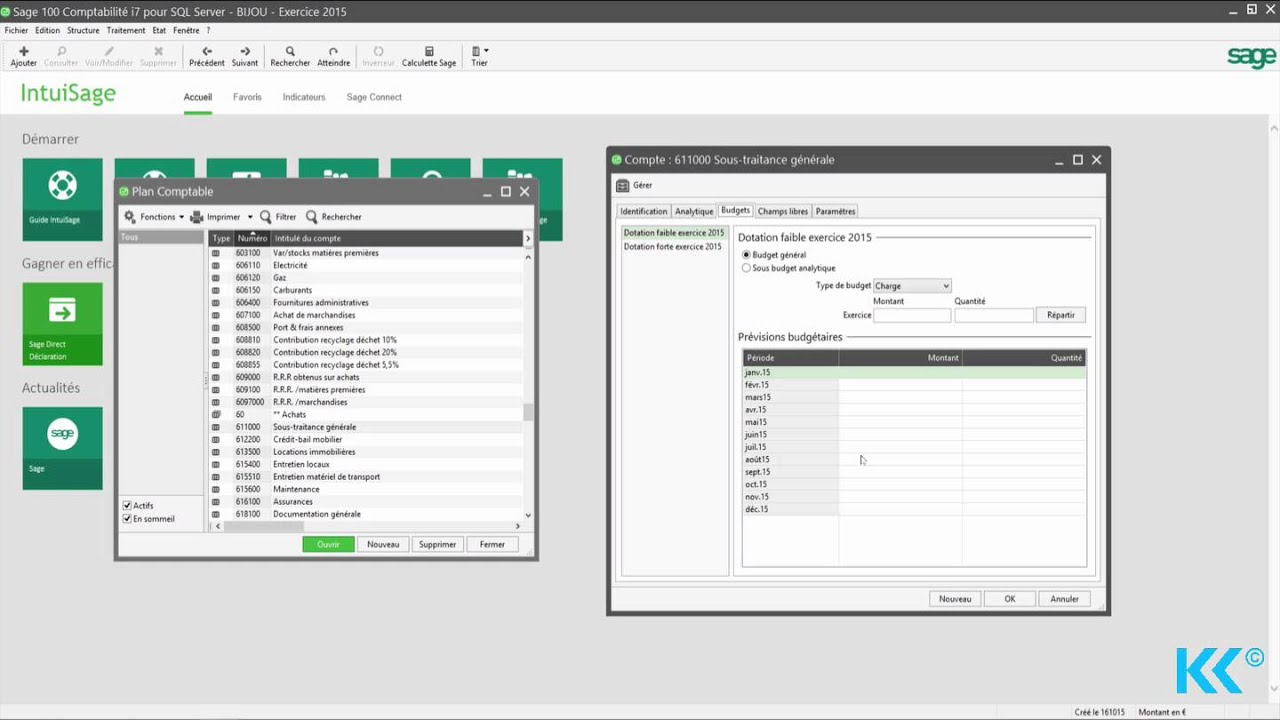Screen dimensions: 1280x720
Task: Click OK in Compte window
Action: pyautogui.click(x=1009, y=599)
